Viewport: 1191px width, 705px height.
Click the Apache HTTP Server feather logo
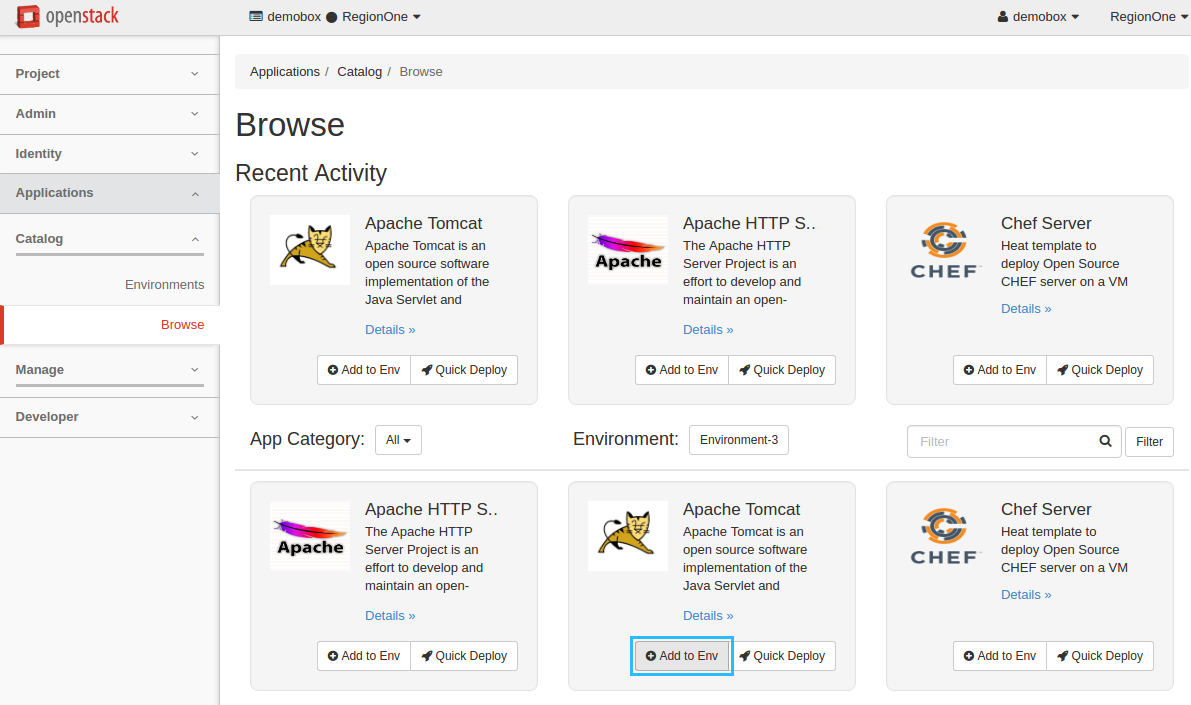pos(627,249)
